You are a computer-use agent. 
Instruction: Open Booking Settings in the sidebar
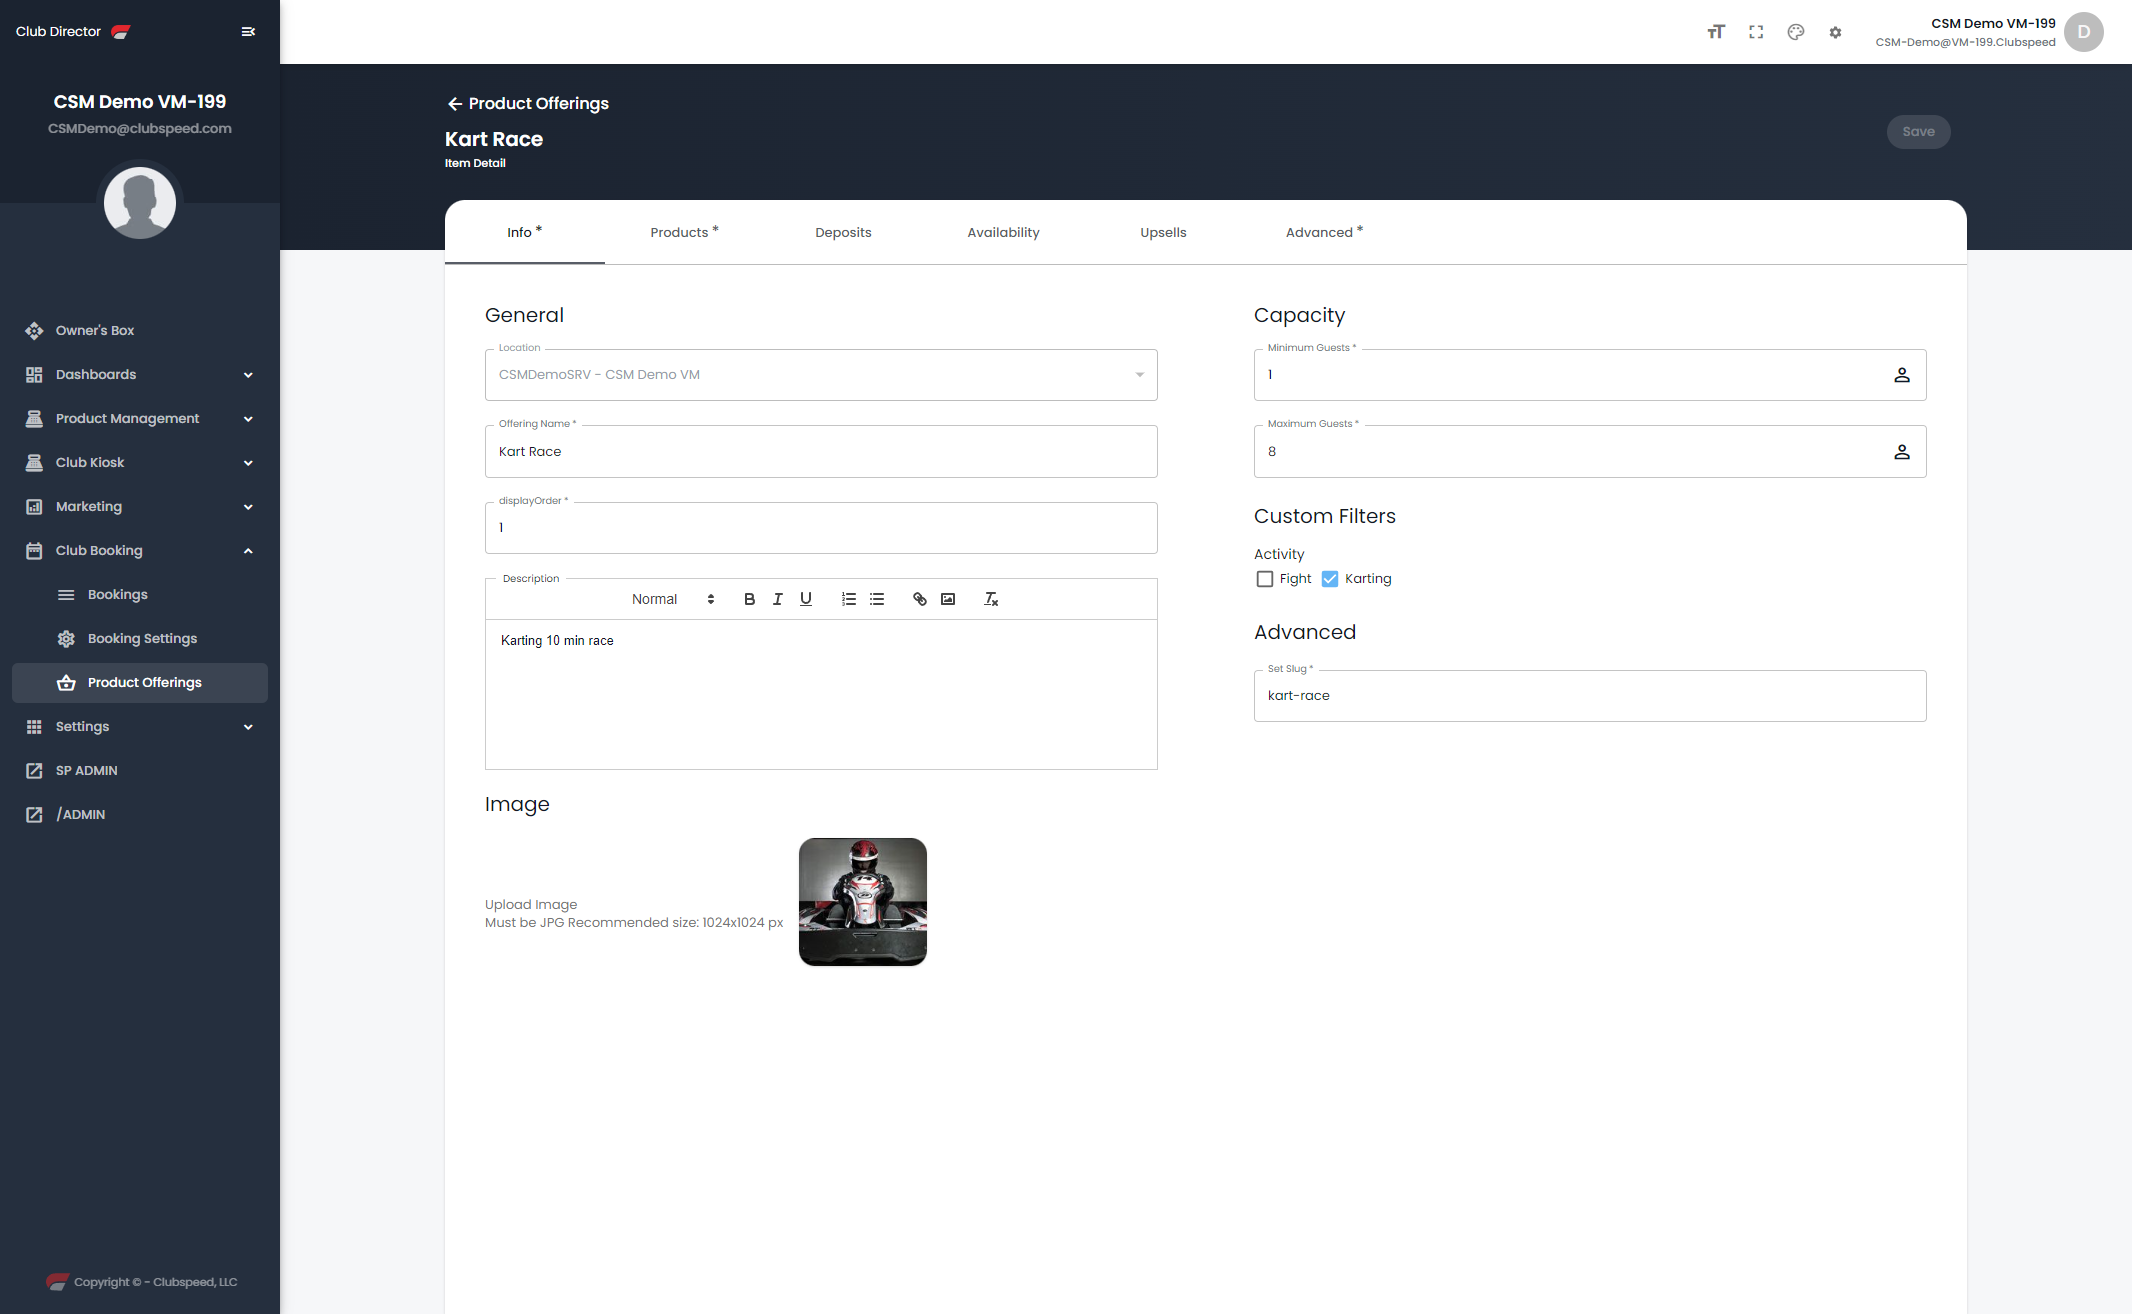coord(140,638)
